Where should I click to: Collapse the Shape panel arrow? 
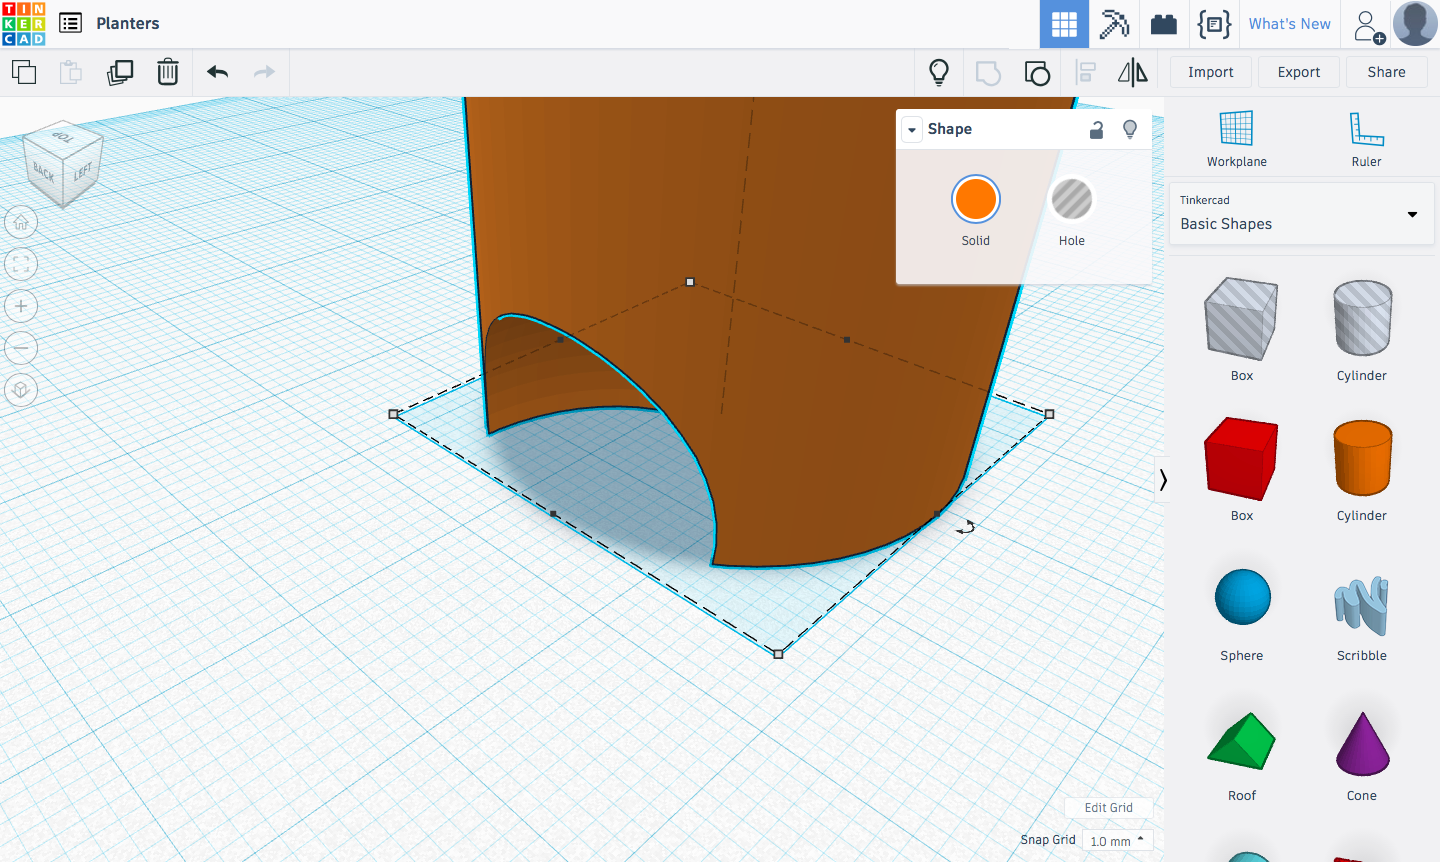(911, 130)
